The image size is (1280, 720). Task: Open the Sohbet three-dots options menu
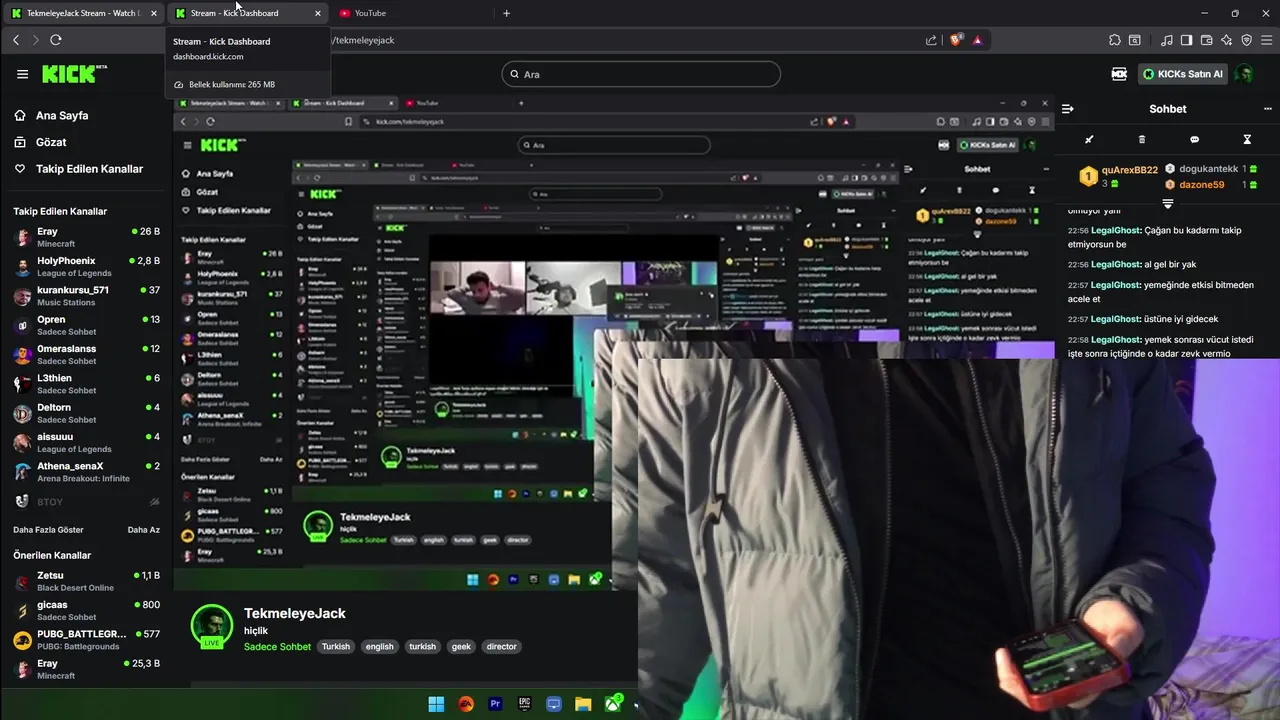point(1268,109)
